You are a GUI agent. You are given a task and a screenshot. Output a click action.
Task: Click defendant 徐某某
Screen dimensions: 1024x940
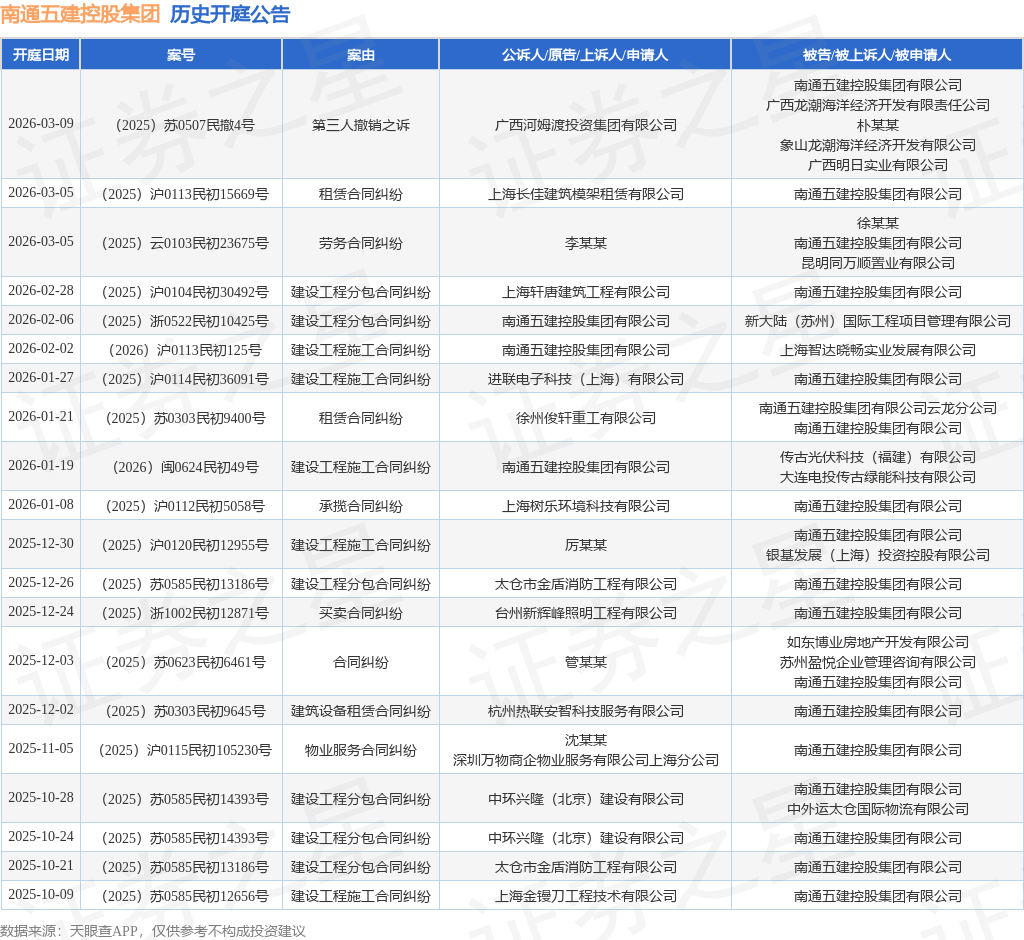pos(878,223)
